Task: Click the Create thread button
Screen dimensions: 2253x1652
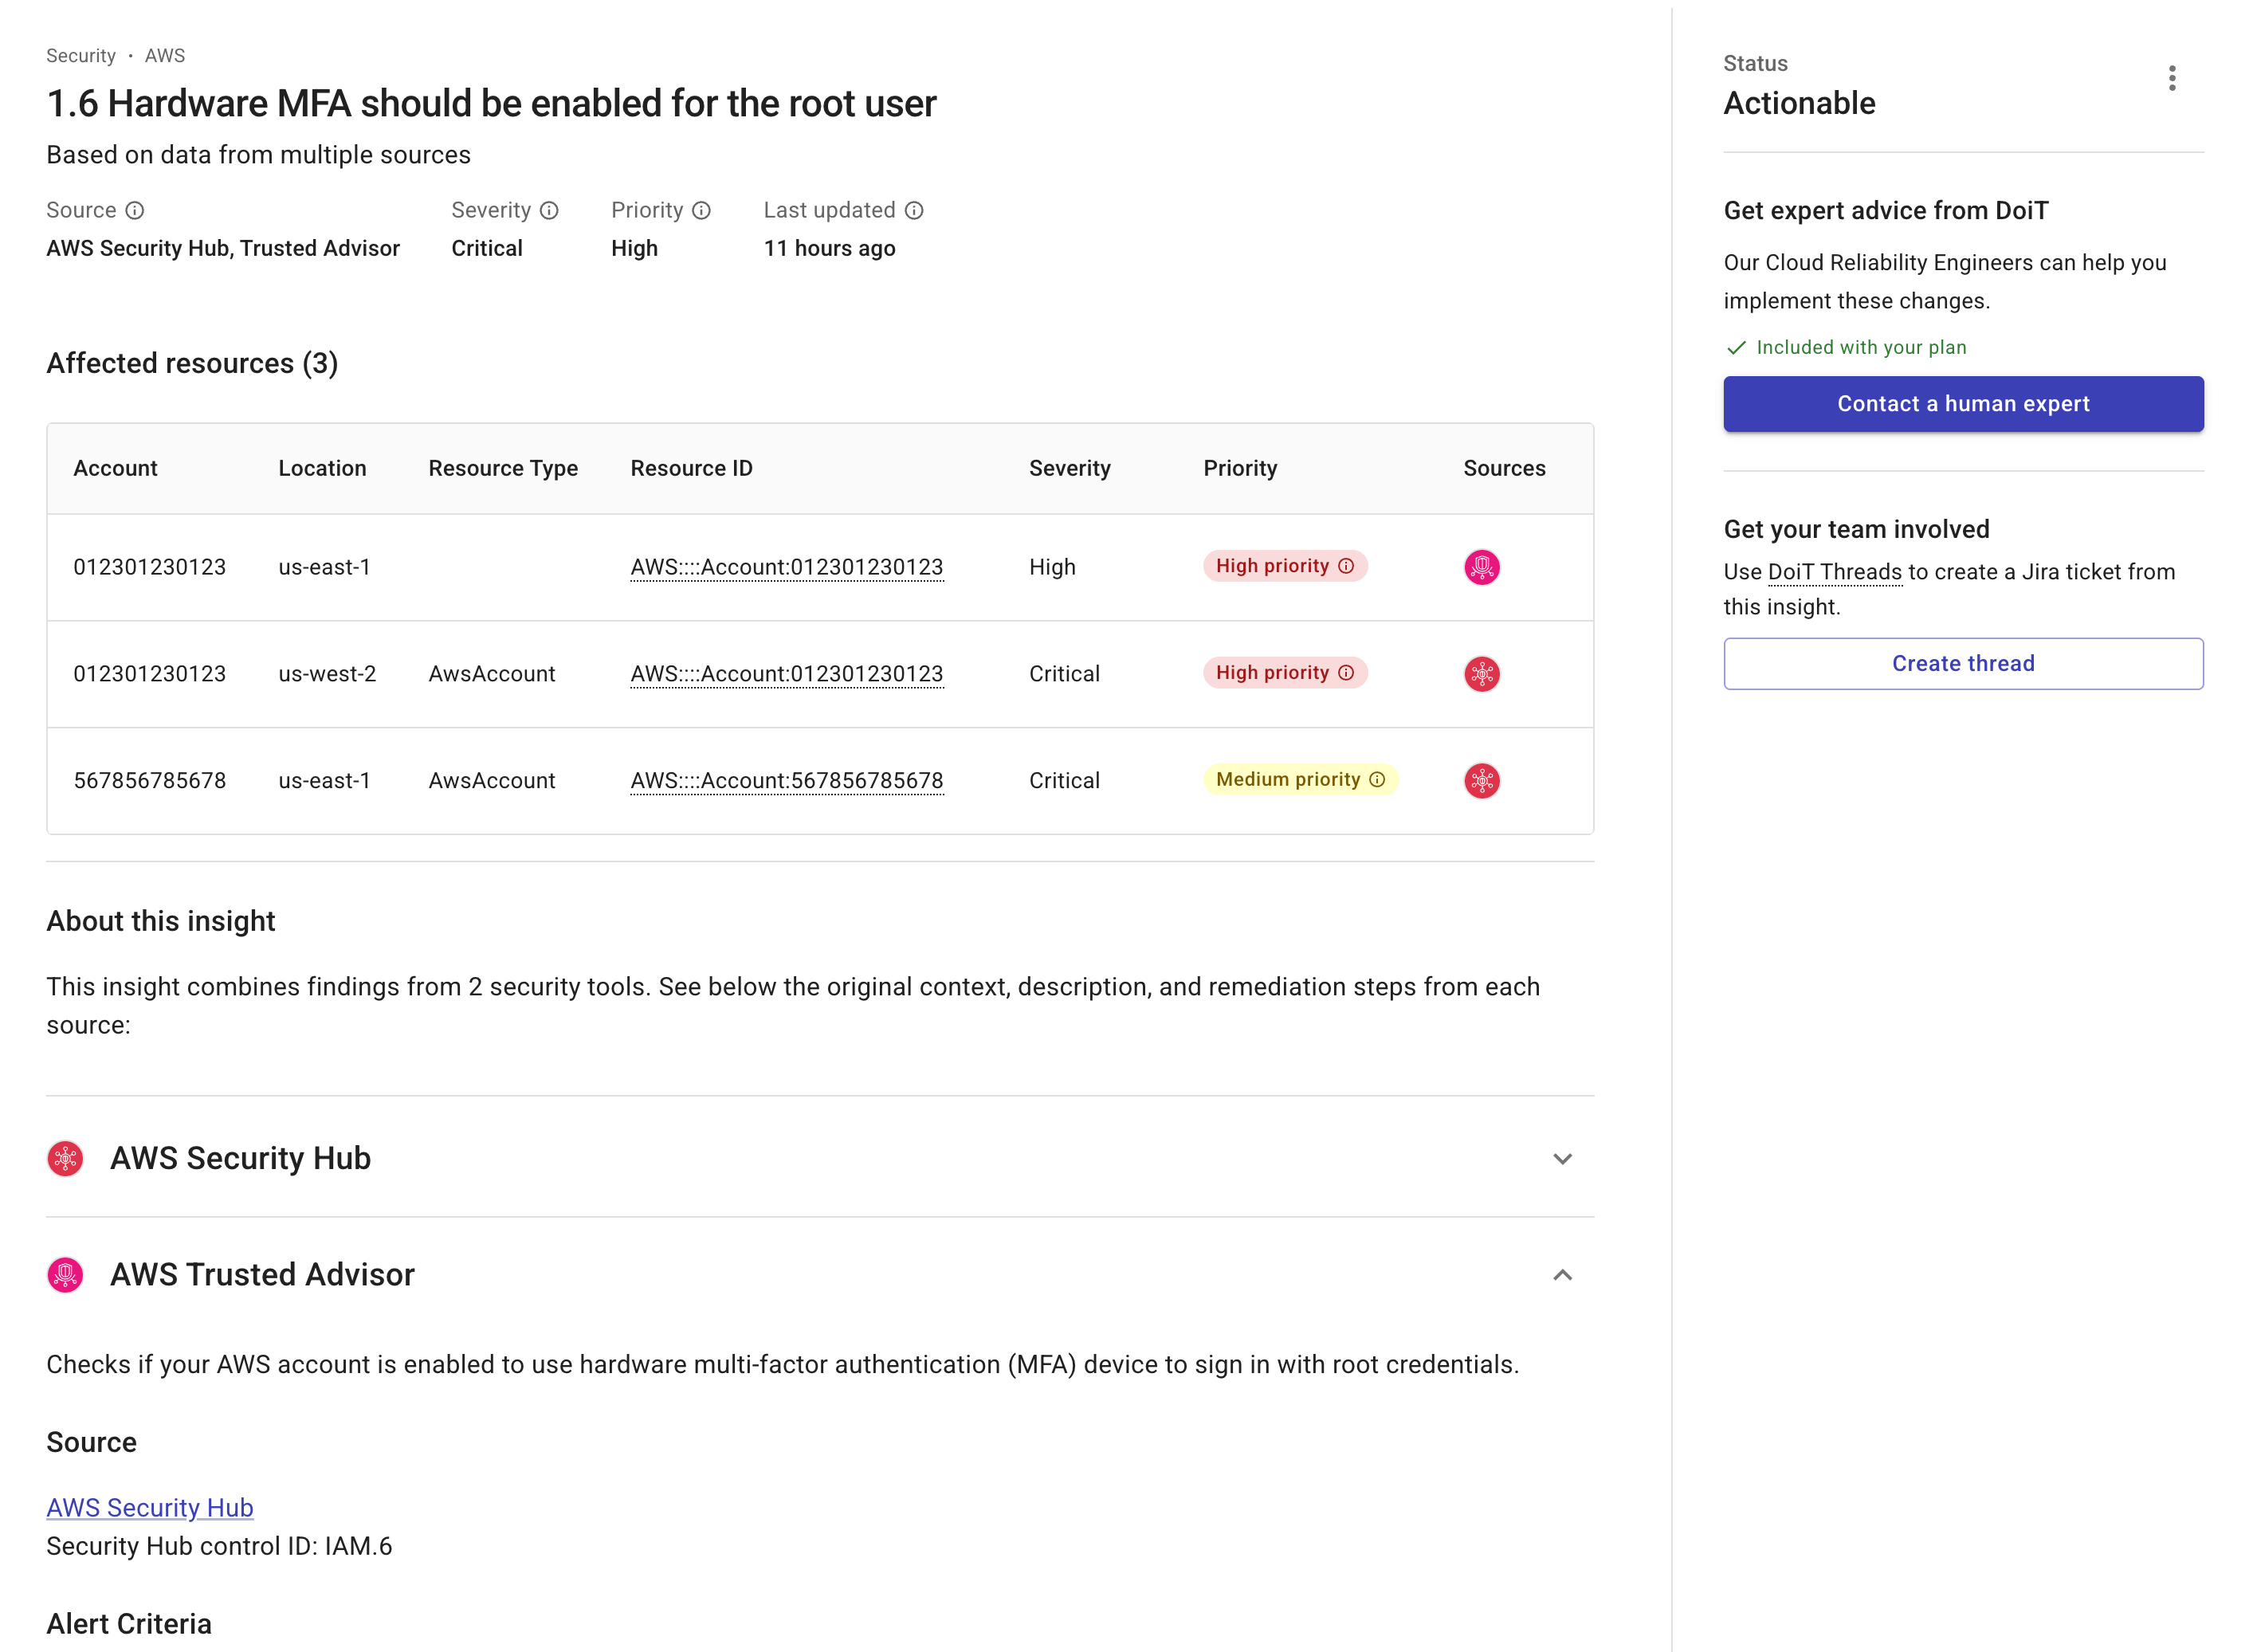Action: click(1962, 664)
